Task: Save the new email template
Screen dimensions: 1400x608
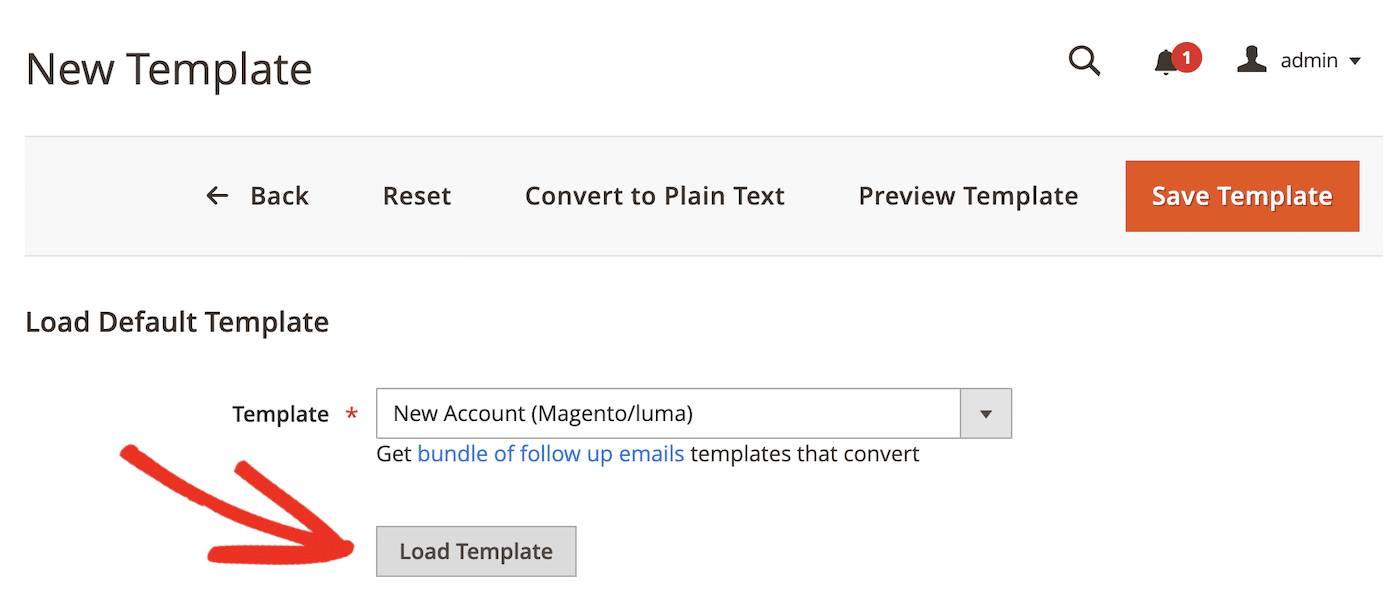Action: coord(1241,196)
